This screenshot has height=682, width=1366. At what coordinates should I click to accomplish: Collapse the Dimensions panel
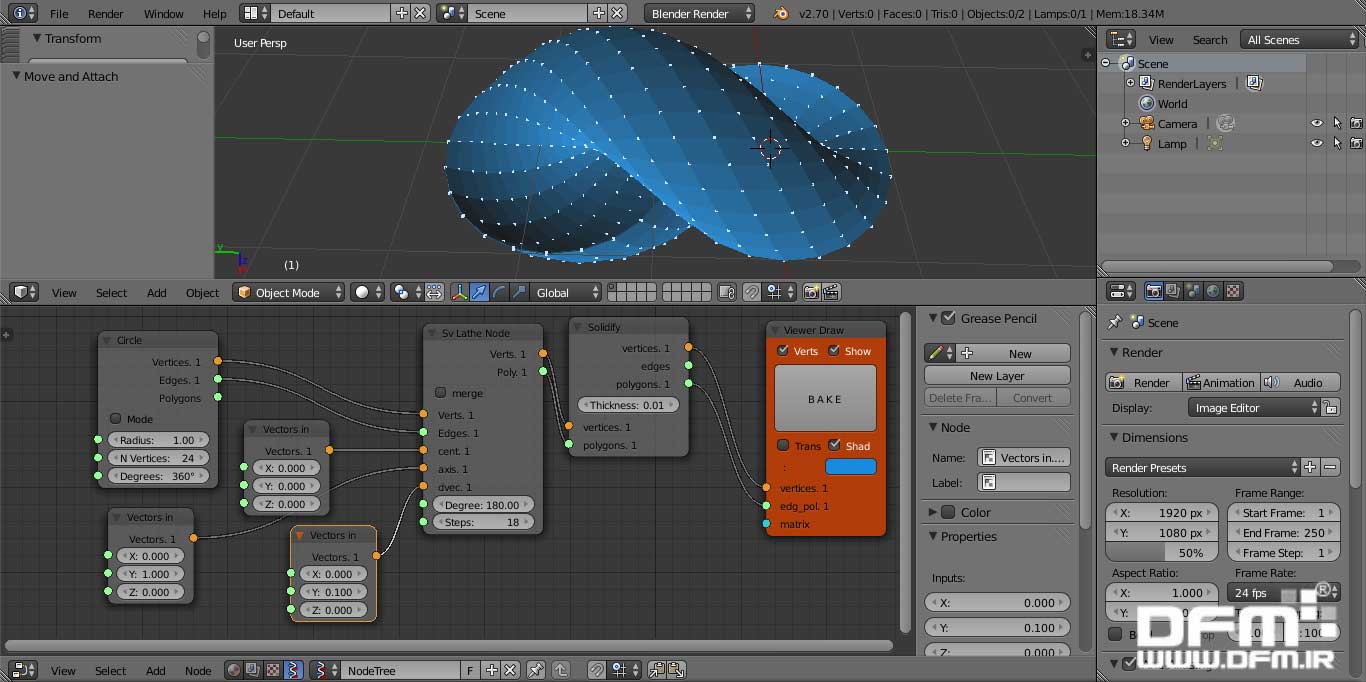point(1115,437)
